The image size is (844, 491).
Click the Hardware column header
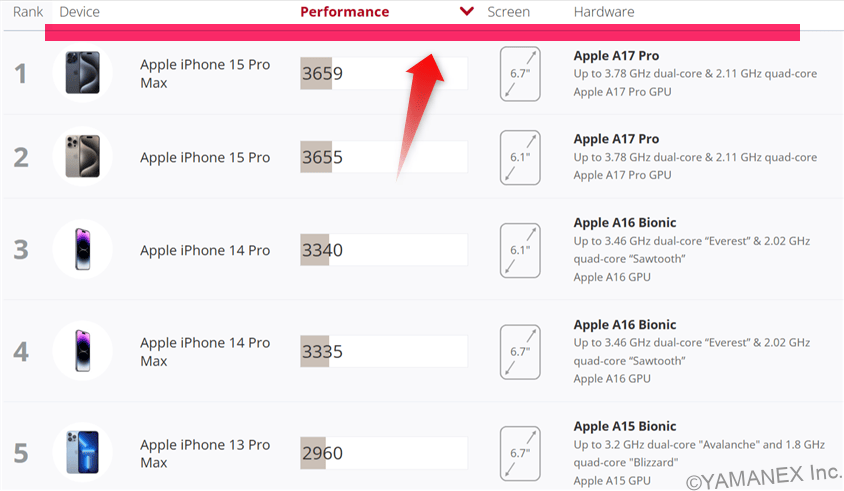[x=604, y=12]
